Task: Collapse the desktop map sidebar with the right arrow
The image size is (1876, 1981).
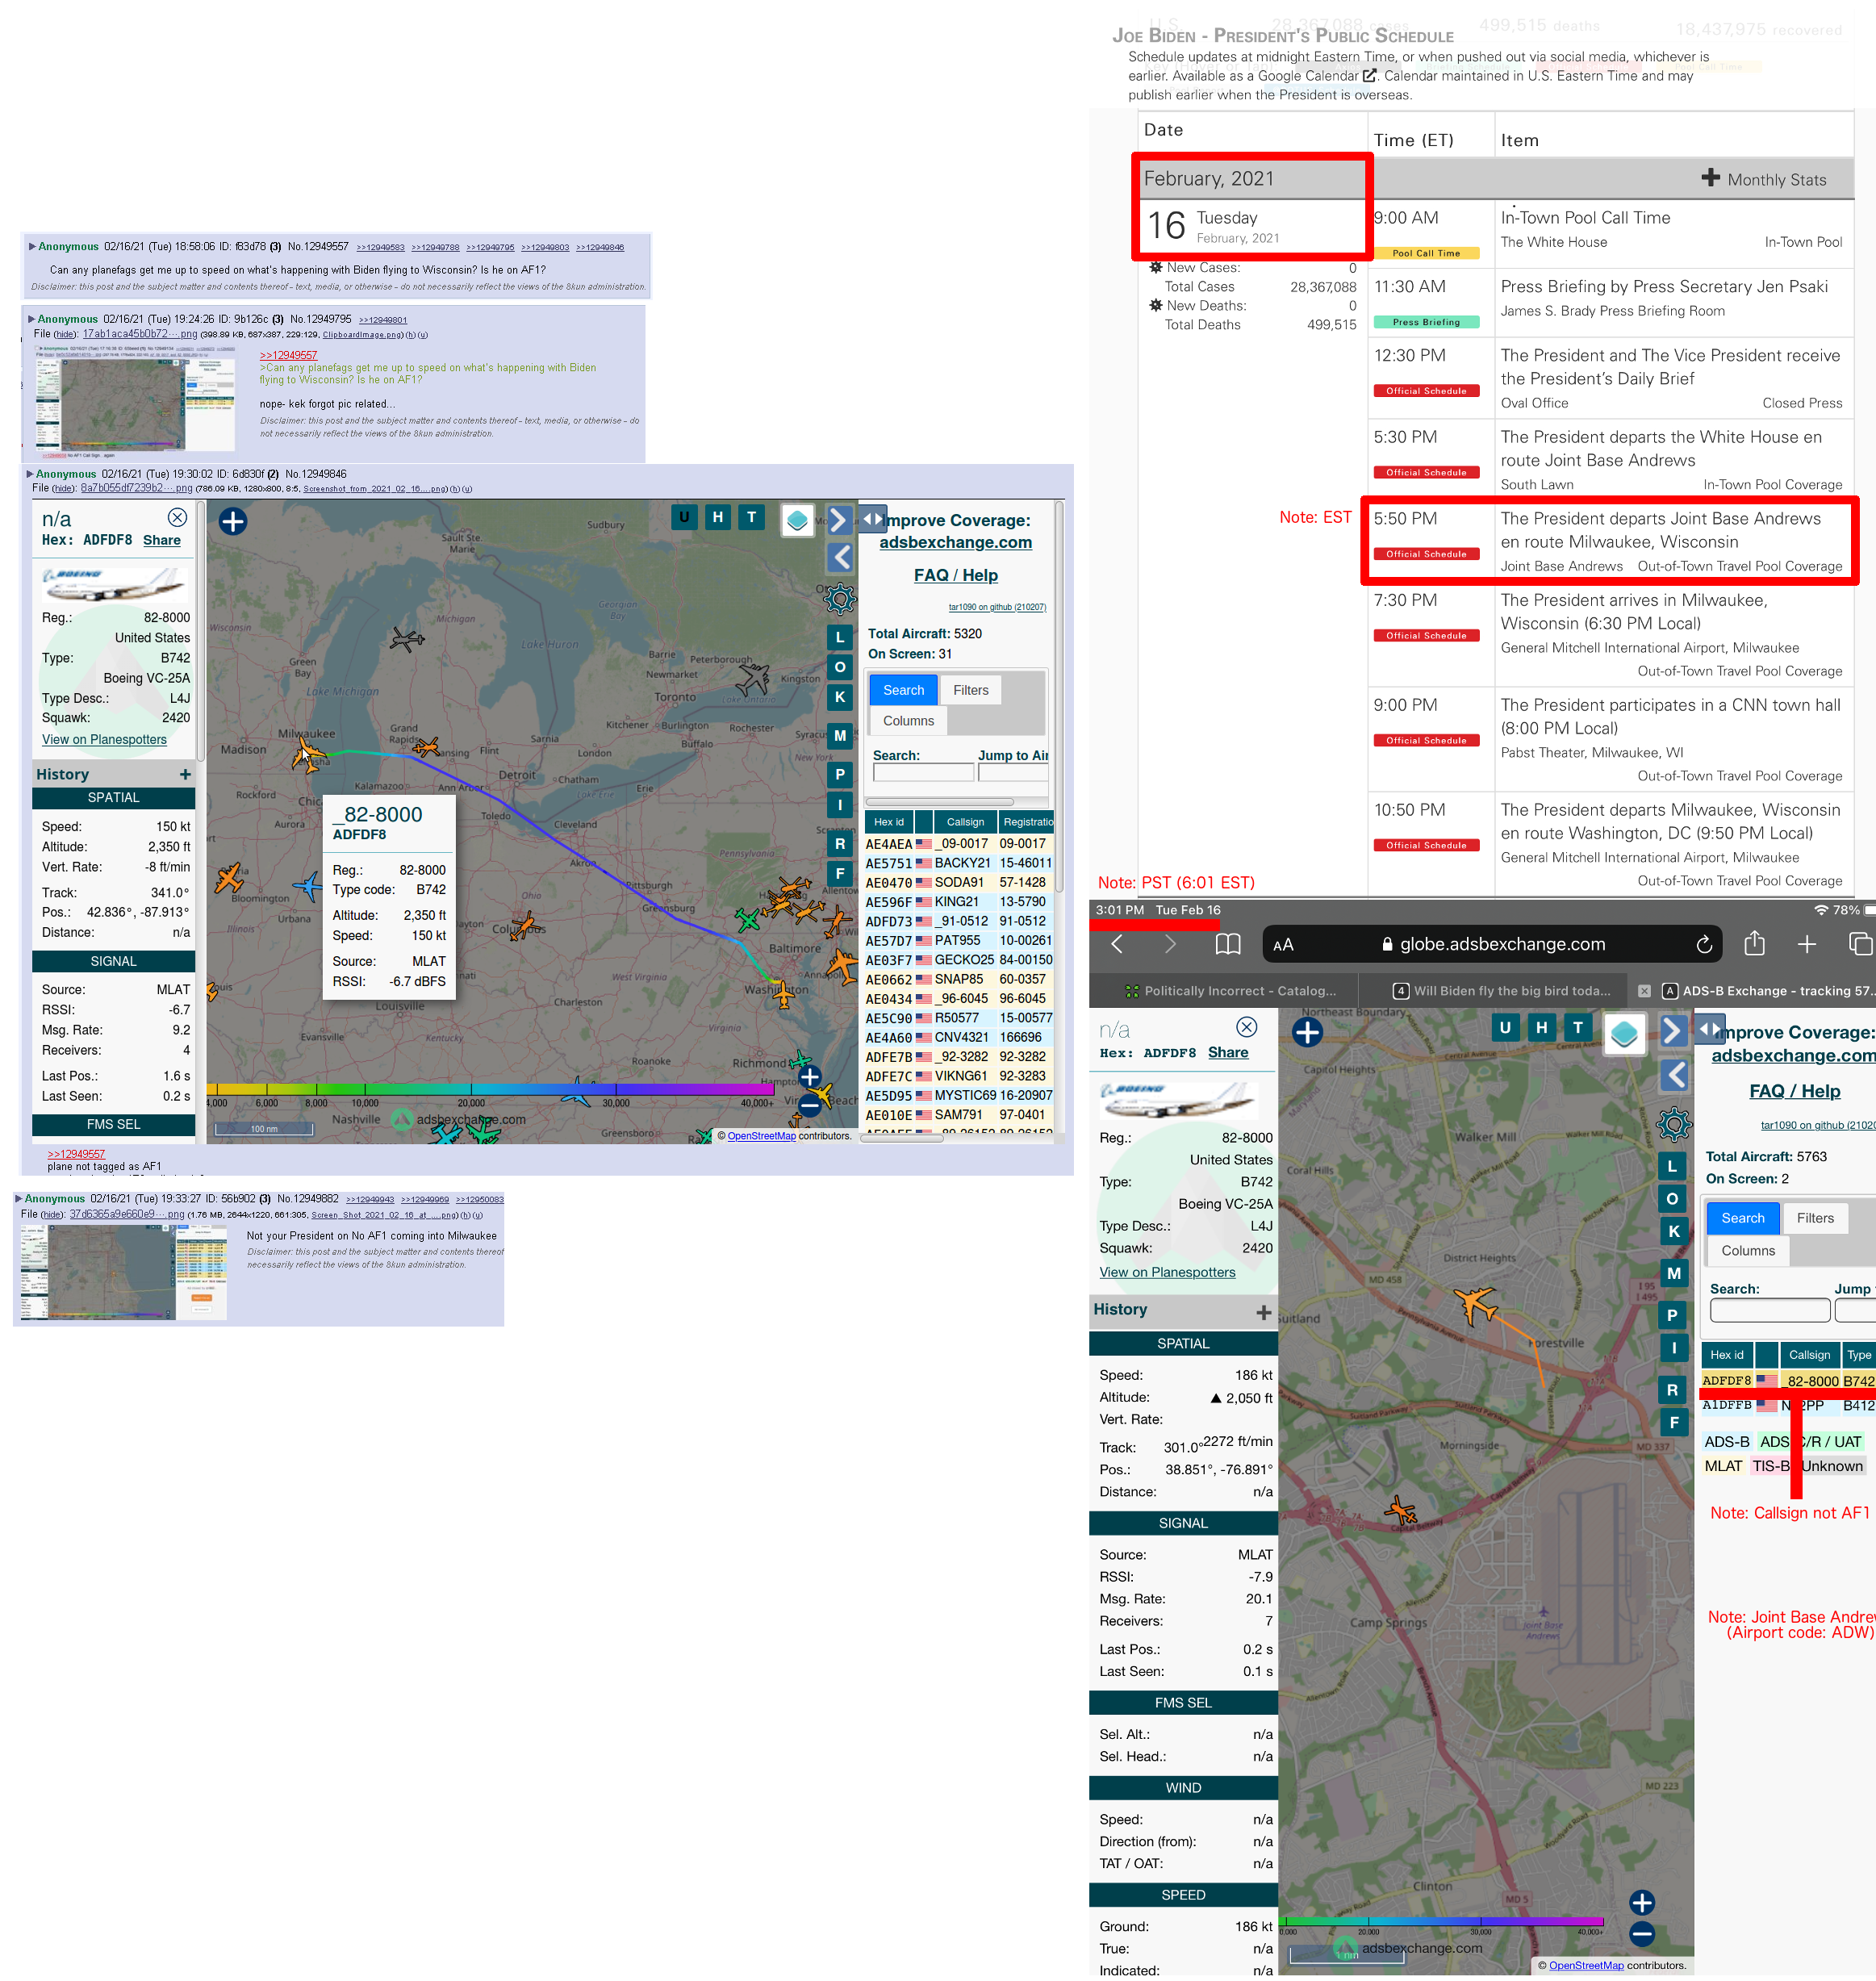Action: [839, 520]
